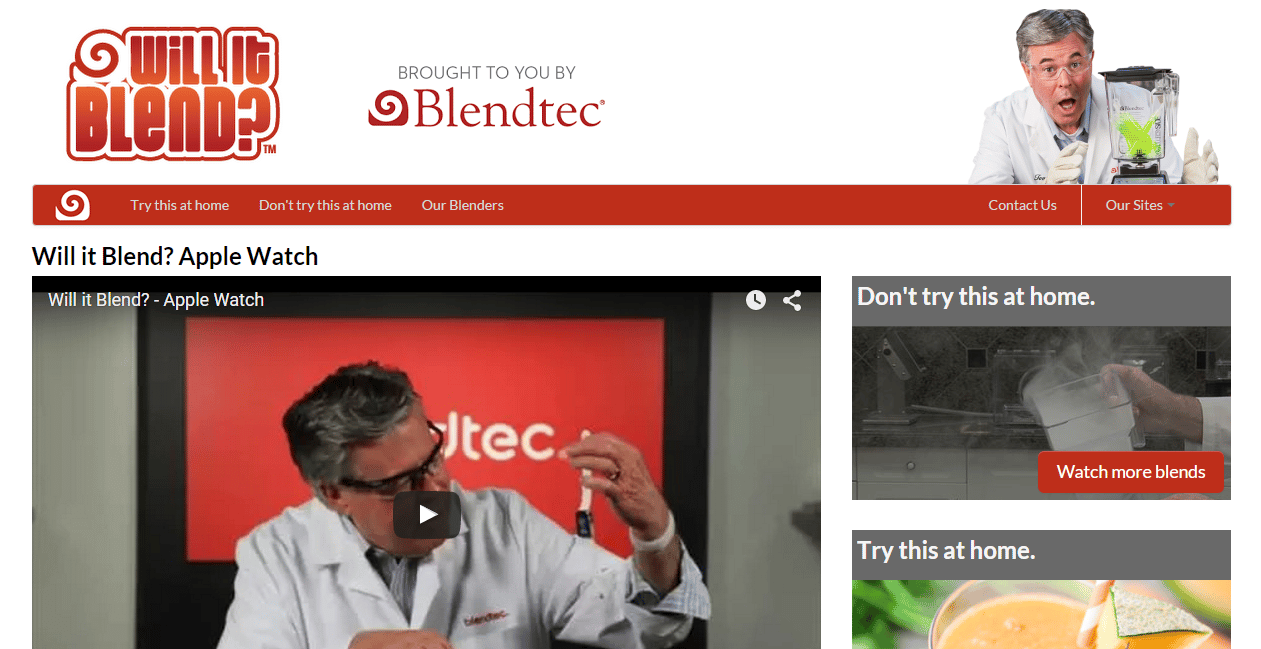Click the man with the blender header image
The image size is (1261, 649).
(1093, 97)
